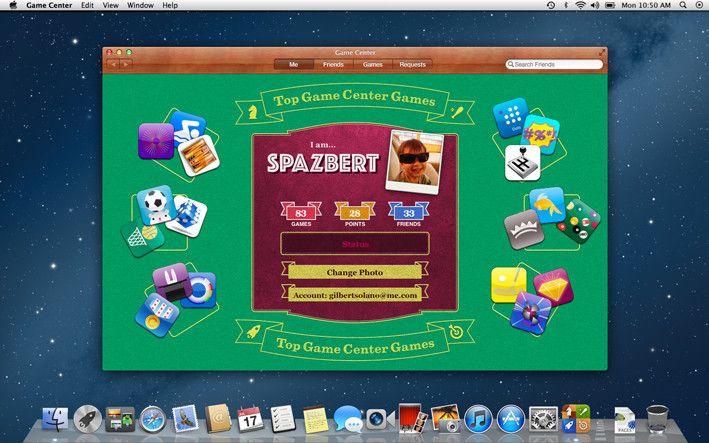
Task: Click the forward arrow navigation button
Action: pos(126,64)
